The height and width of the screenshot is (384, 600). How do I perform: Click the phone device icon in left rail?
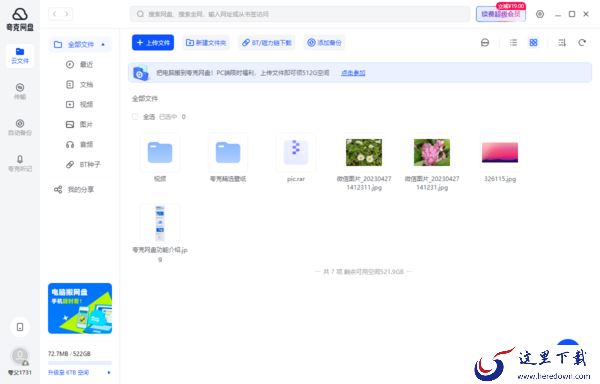click(x=20, y=327)
